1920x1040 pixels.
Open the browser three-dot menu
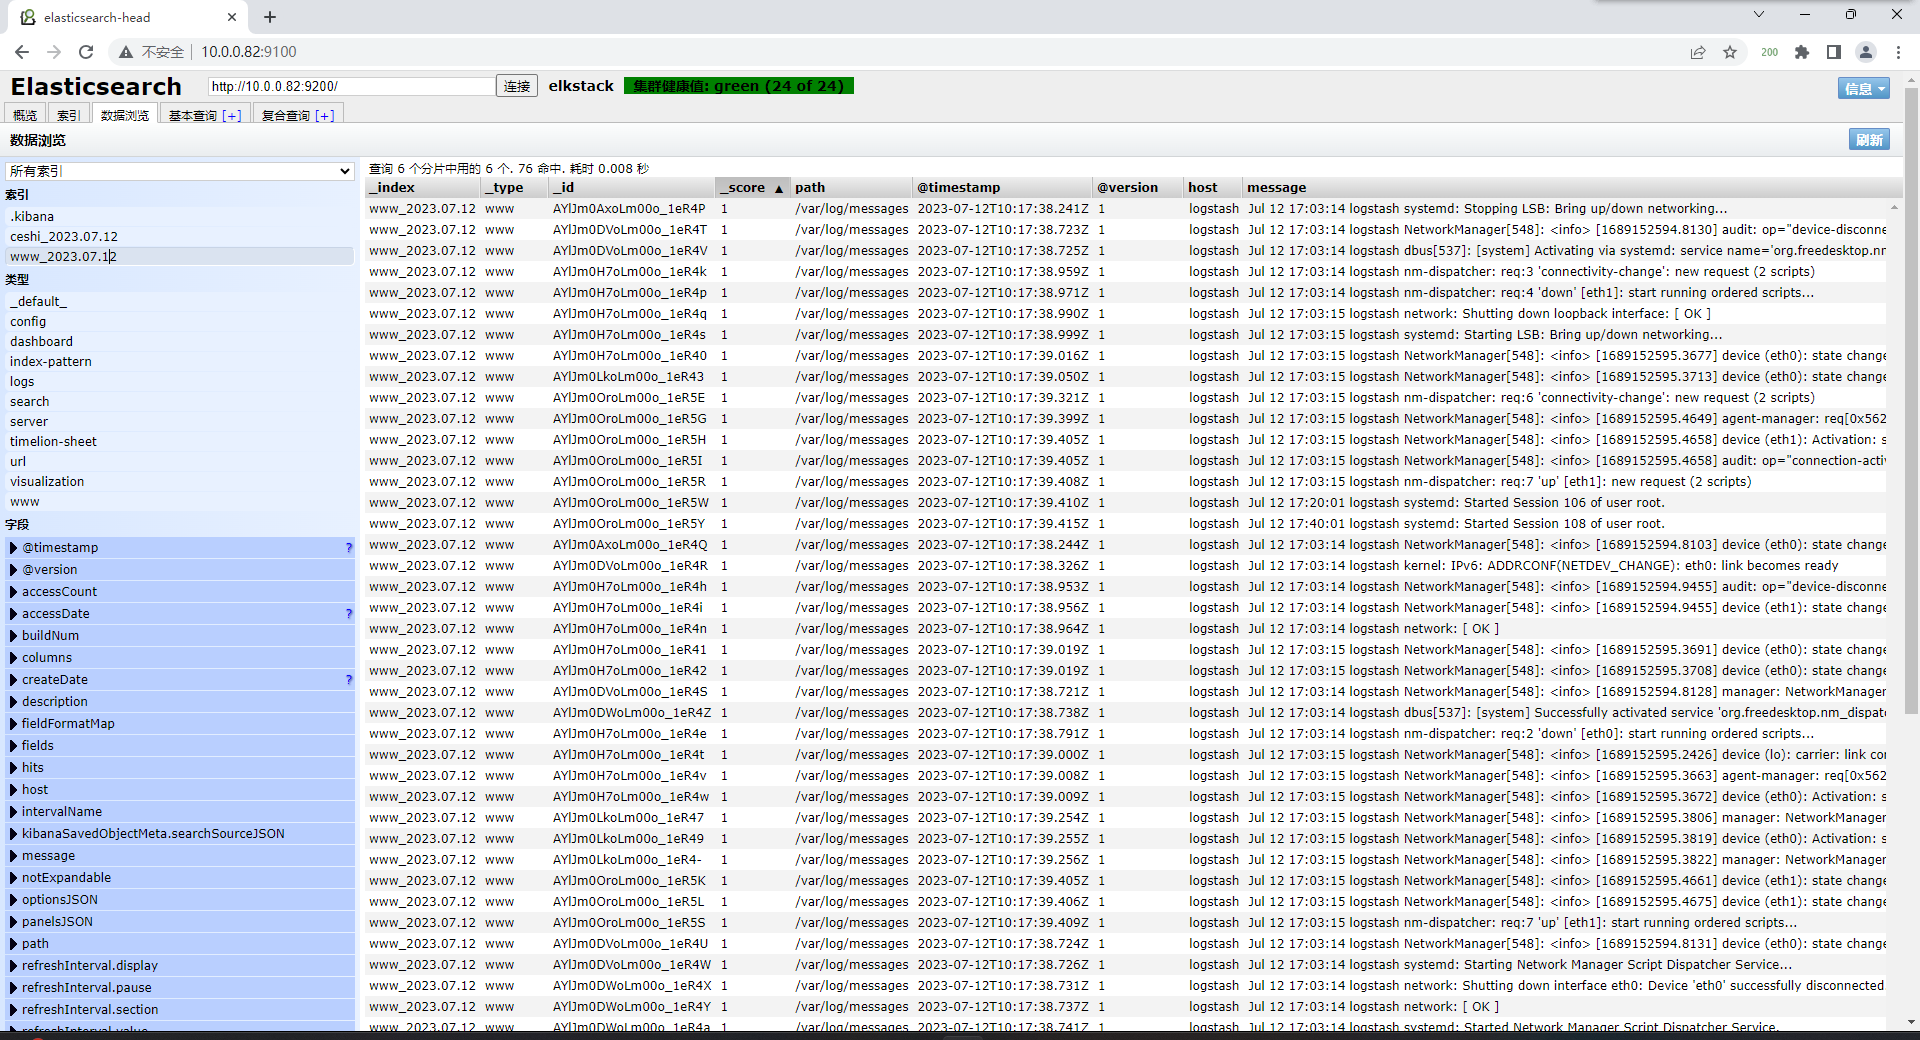pos(1898,52)
